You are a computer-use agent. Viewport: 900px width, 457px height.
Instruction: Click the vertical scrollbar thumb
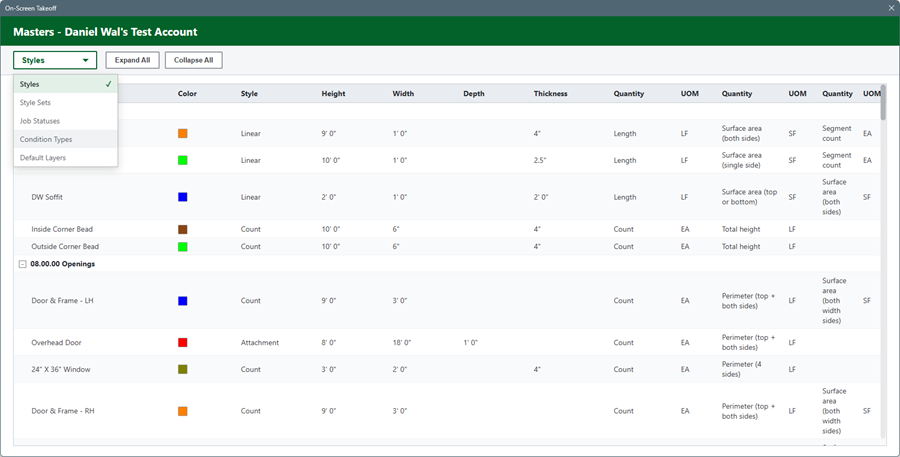(883, 102)
